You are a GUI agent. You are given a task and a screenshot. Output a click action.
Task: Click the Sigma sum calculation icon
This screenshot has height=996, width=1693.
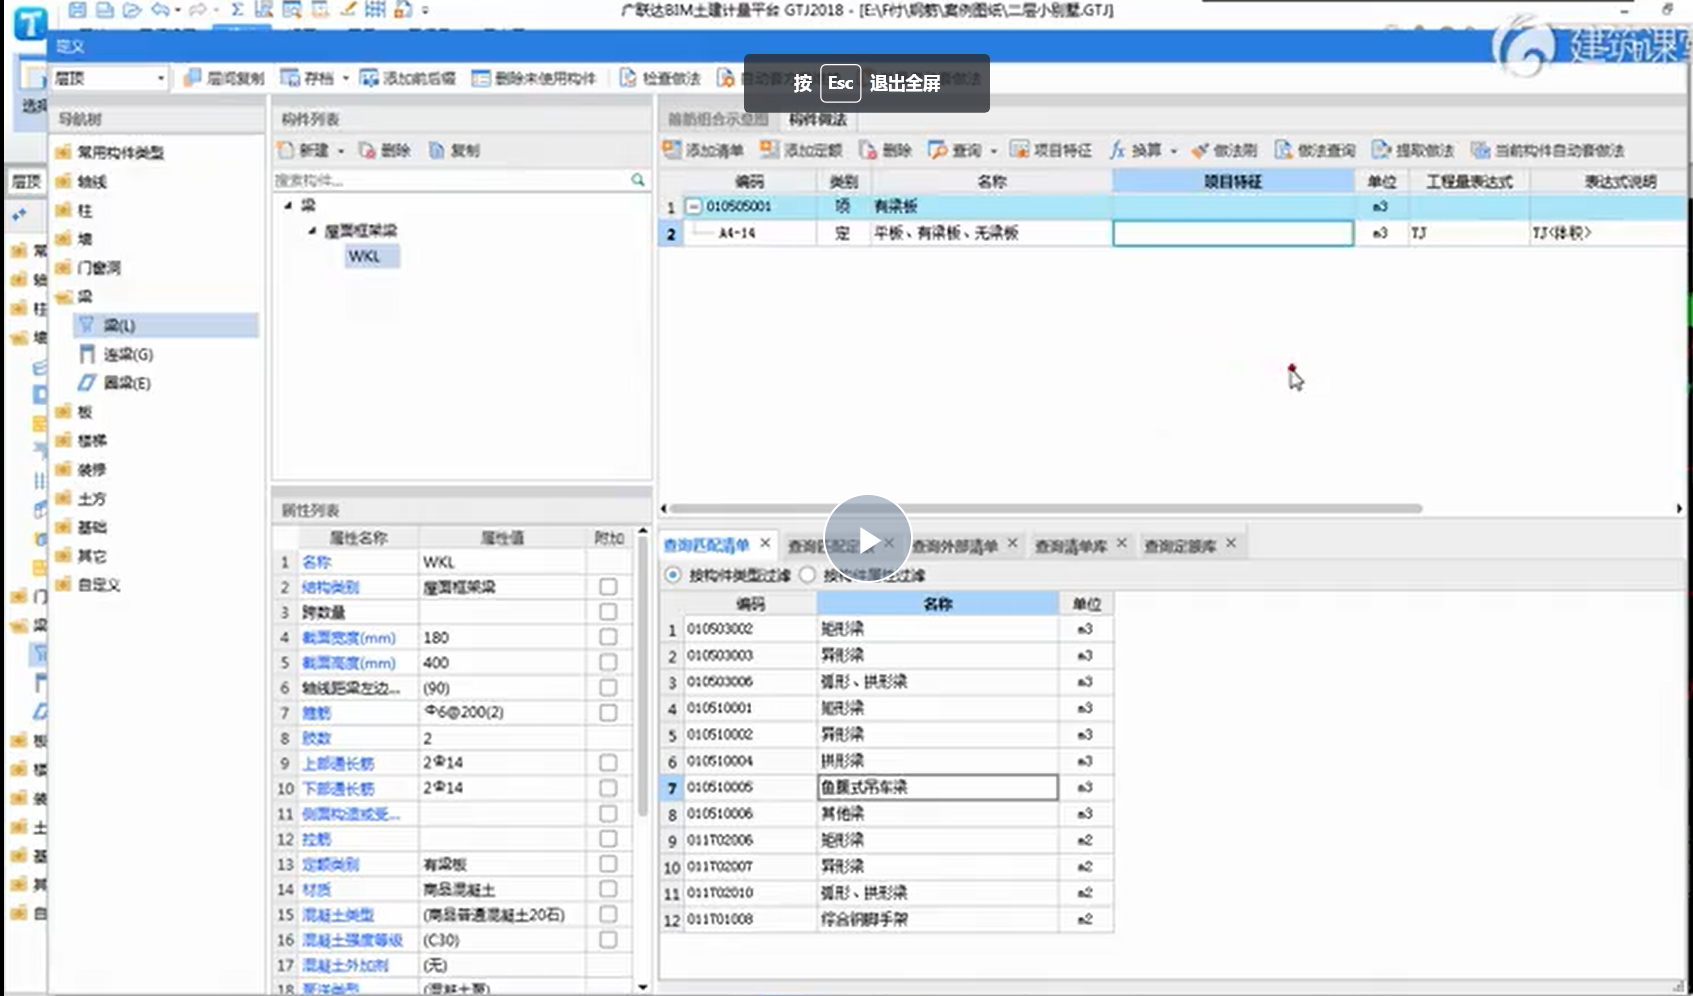pos(237,10)
